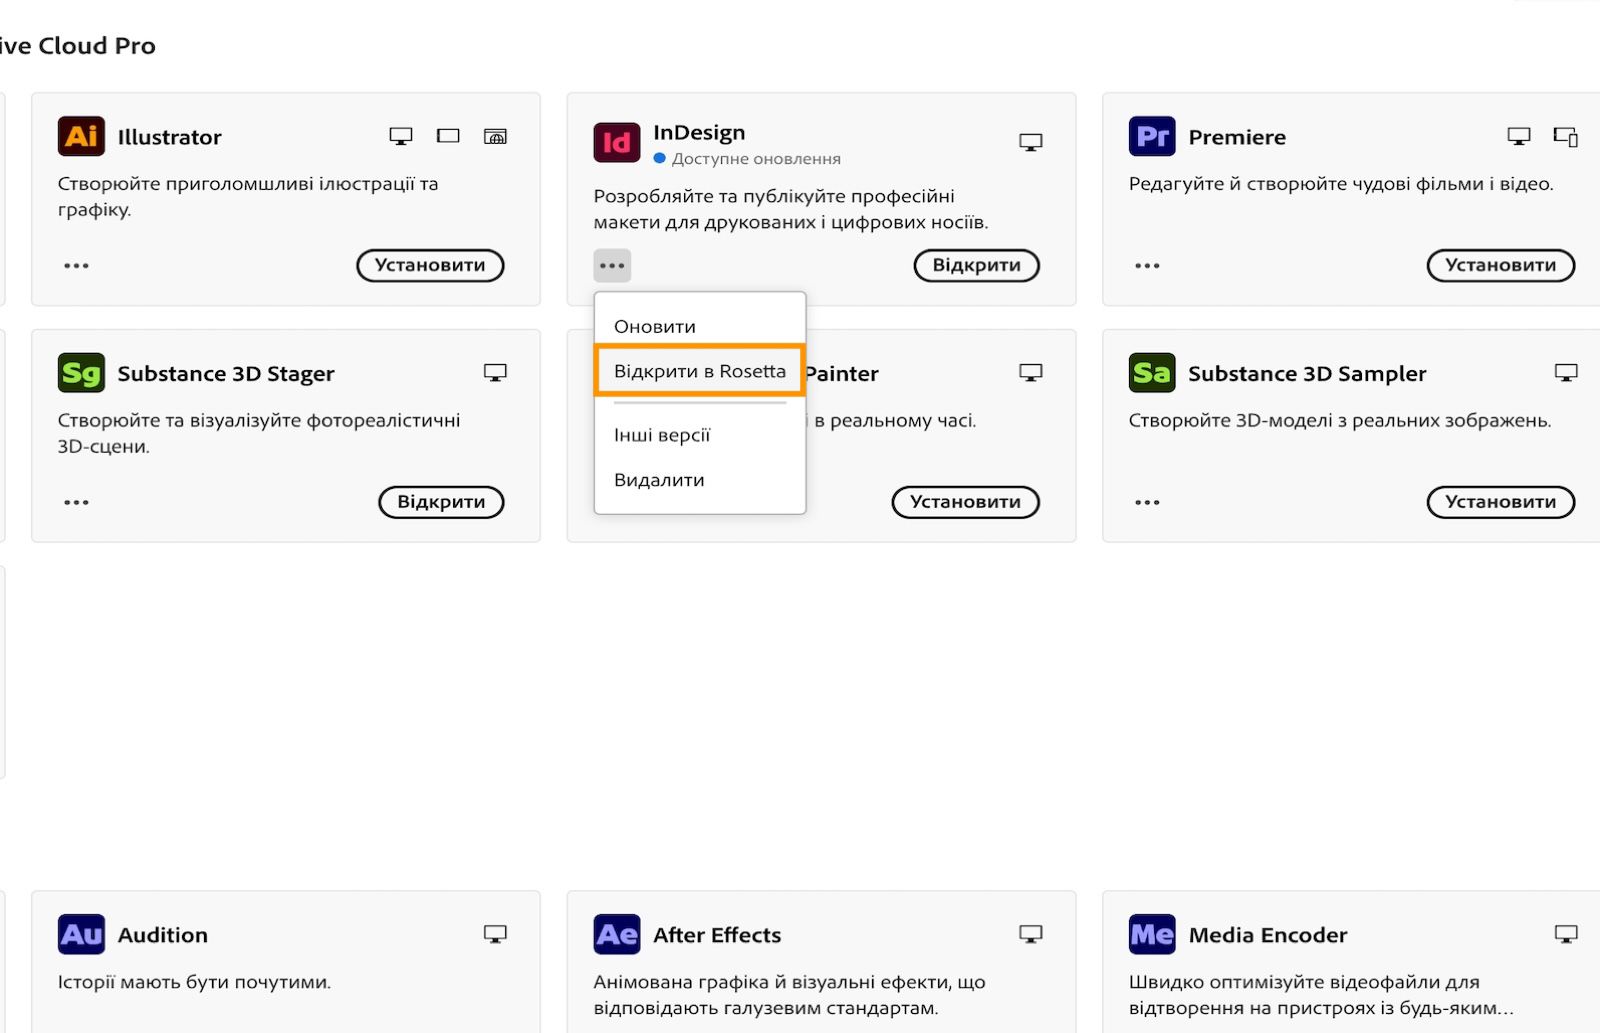This screenshot has width=1600, height=1033.
Task: Click the After Effects Ae app icon
Action: 616,934
